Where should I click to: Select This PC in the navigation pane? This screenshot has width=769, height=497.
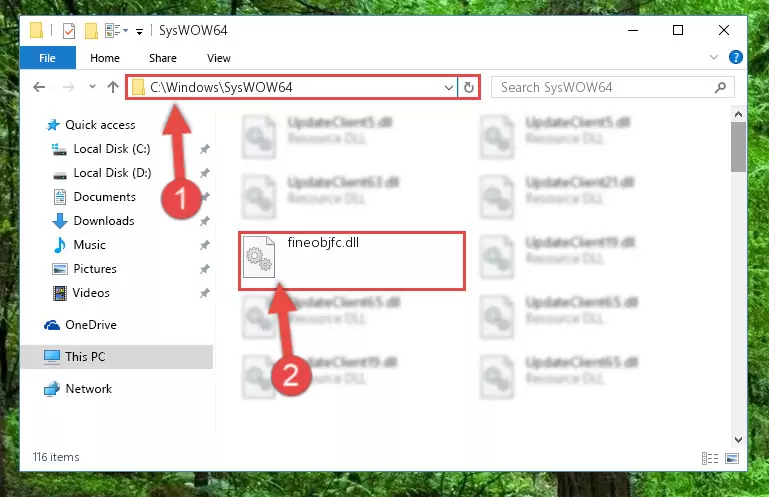[117, 357]
